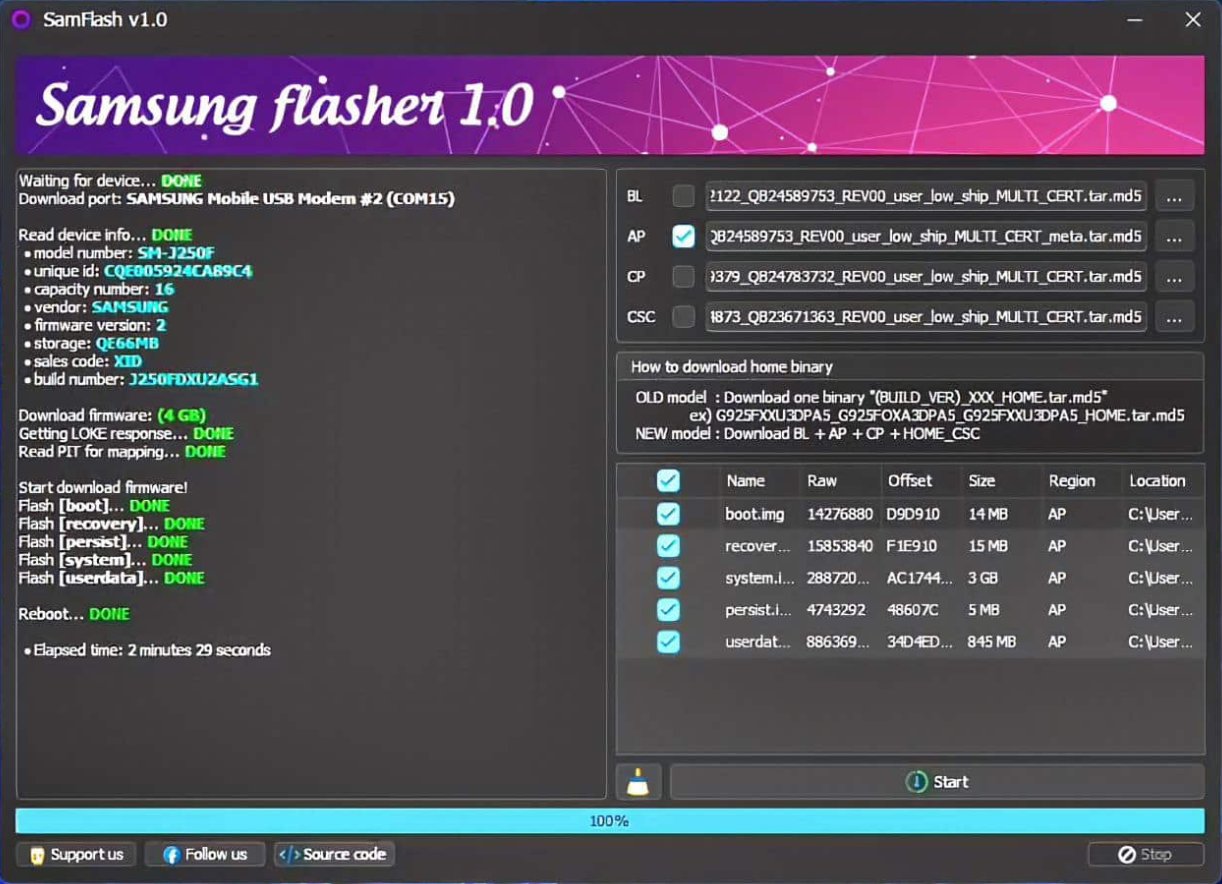Click sales code XID in log
This screenshot has height=884, width=1222.
tap(128, 361)
